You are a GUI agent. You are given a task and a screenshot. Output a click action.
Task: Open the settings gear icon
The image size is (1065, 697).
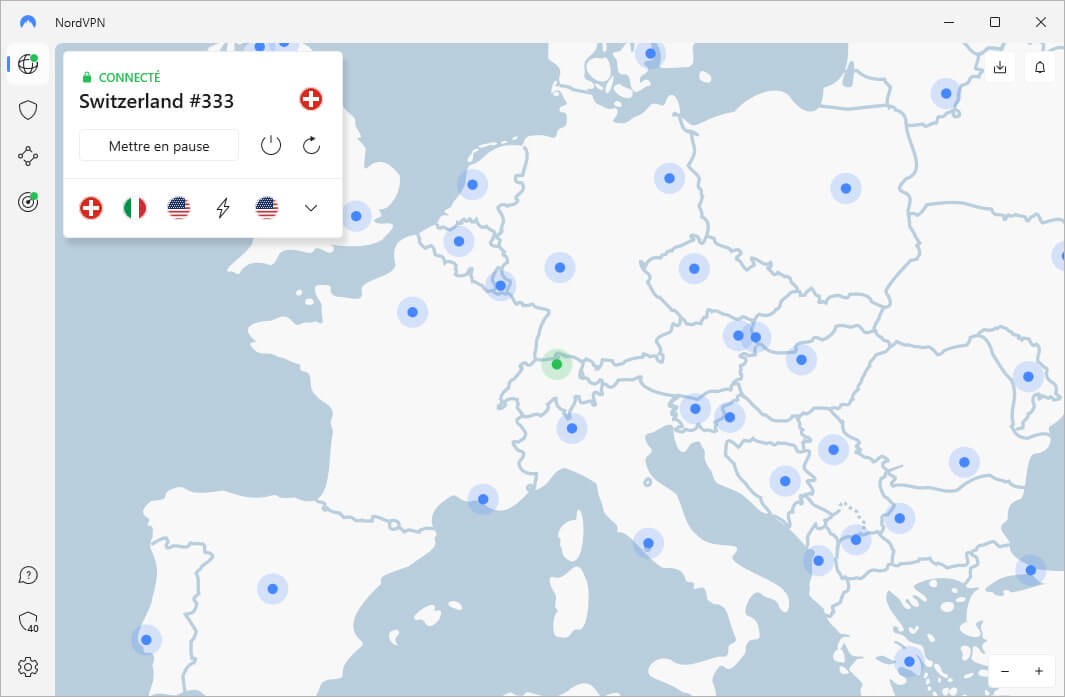pyautogui.click(x=28, y=667)
